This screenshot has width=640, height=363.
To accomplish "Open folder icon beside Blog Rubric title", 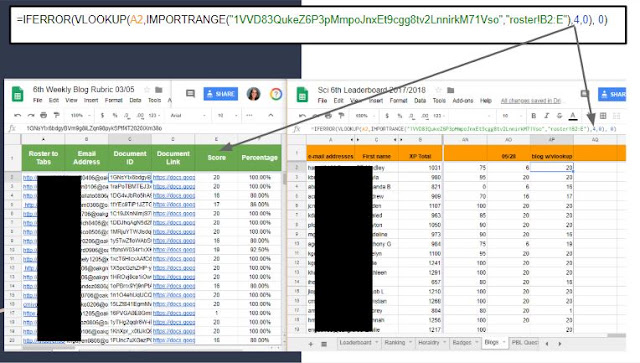I will 159,89.
